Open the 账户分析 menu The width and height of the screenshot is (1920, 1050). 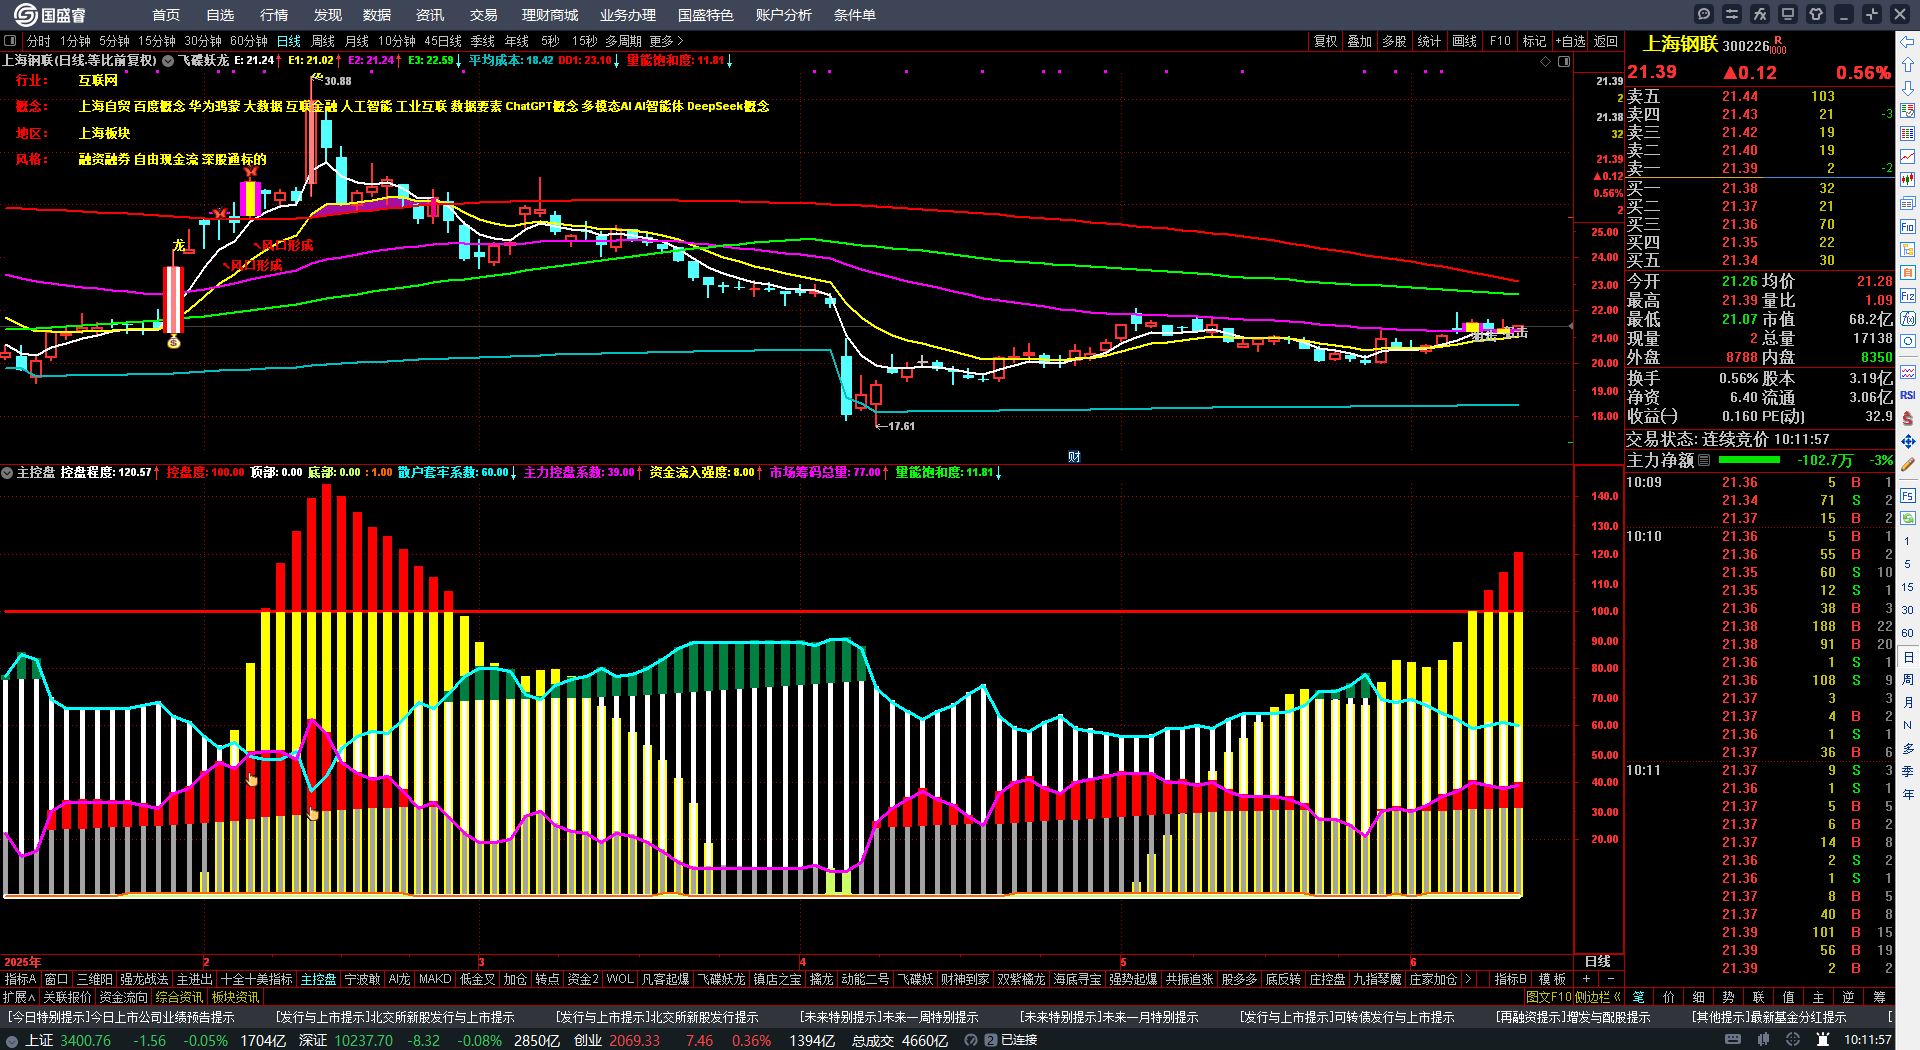[784, 15]
